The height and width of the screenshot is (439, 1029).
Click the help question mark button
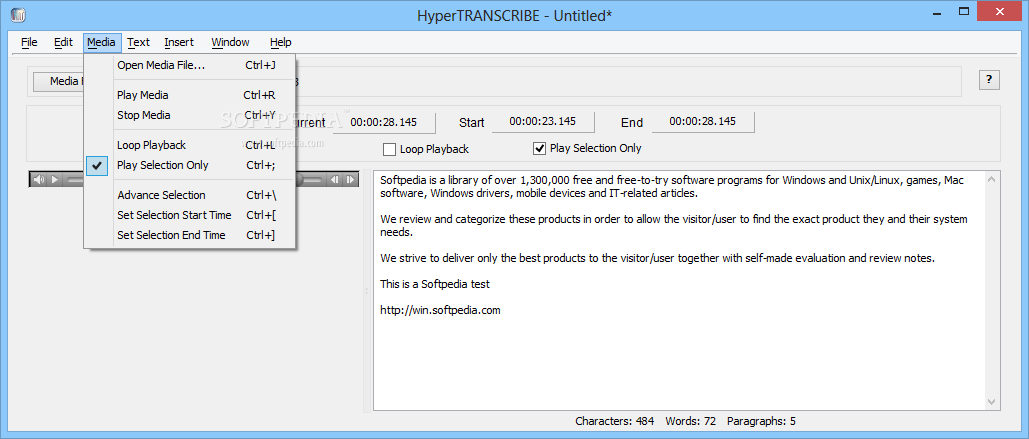[x=989, y=80]
